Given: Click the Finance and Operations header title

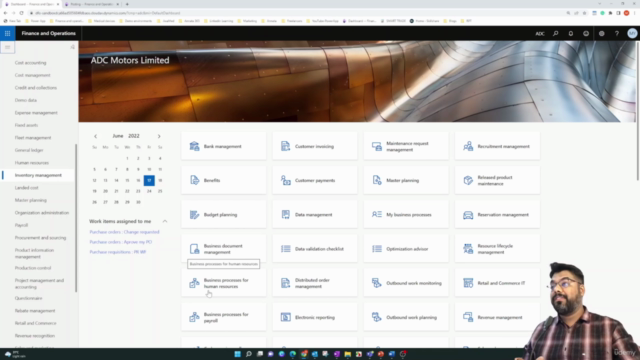Looking at the screenshot, I should pyautogui.click(x=49, y=33).
